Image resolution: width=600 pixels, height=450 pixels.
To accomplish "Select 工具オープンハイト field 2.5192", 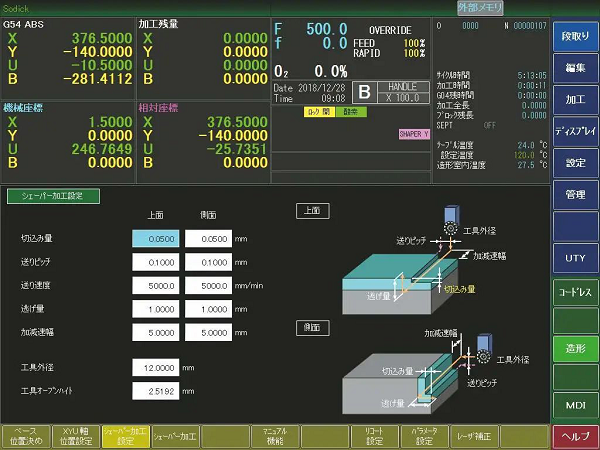I will [x=155, y=391].
